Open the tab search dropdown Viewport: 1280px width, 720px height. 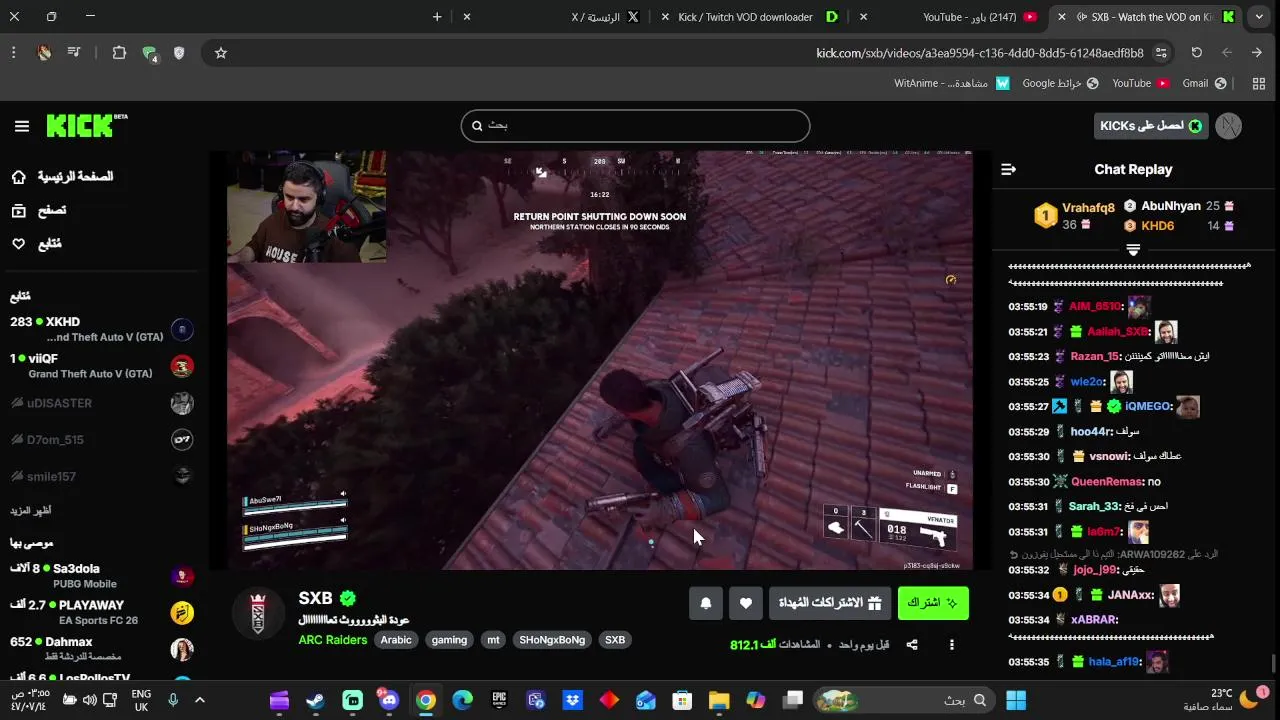[x=1259, y=17]
